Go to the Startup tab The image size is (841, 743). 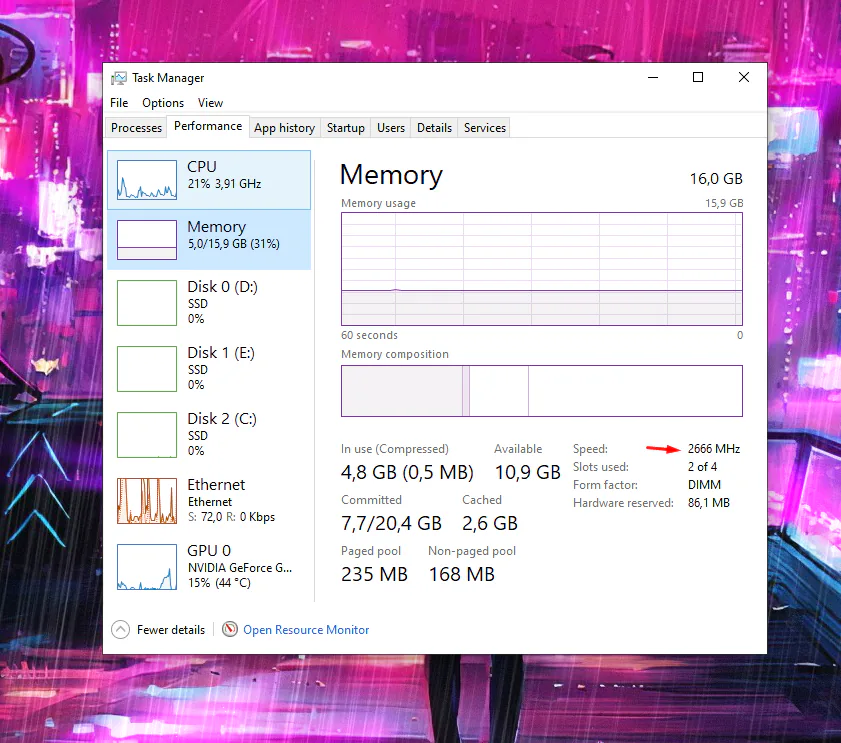tap(345, 128)
